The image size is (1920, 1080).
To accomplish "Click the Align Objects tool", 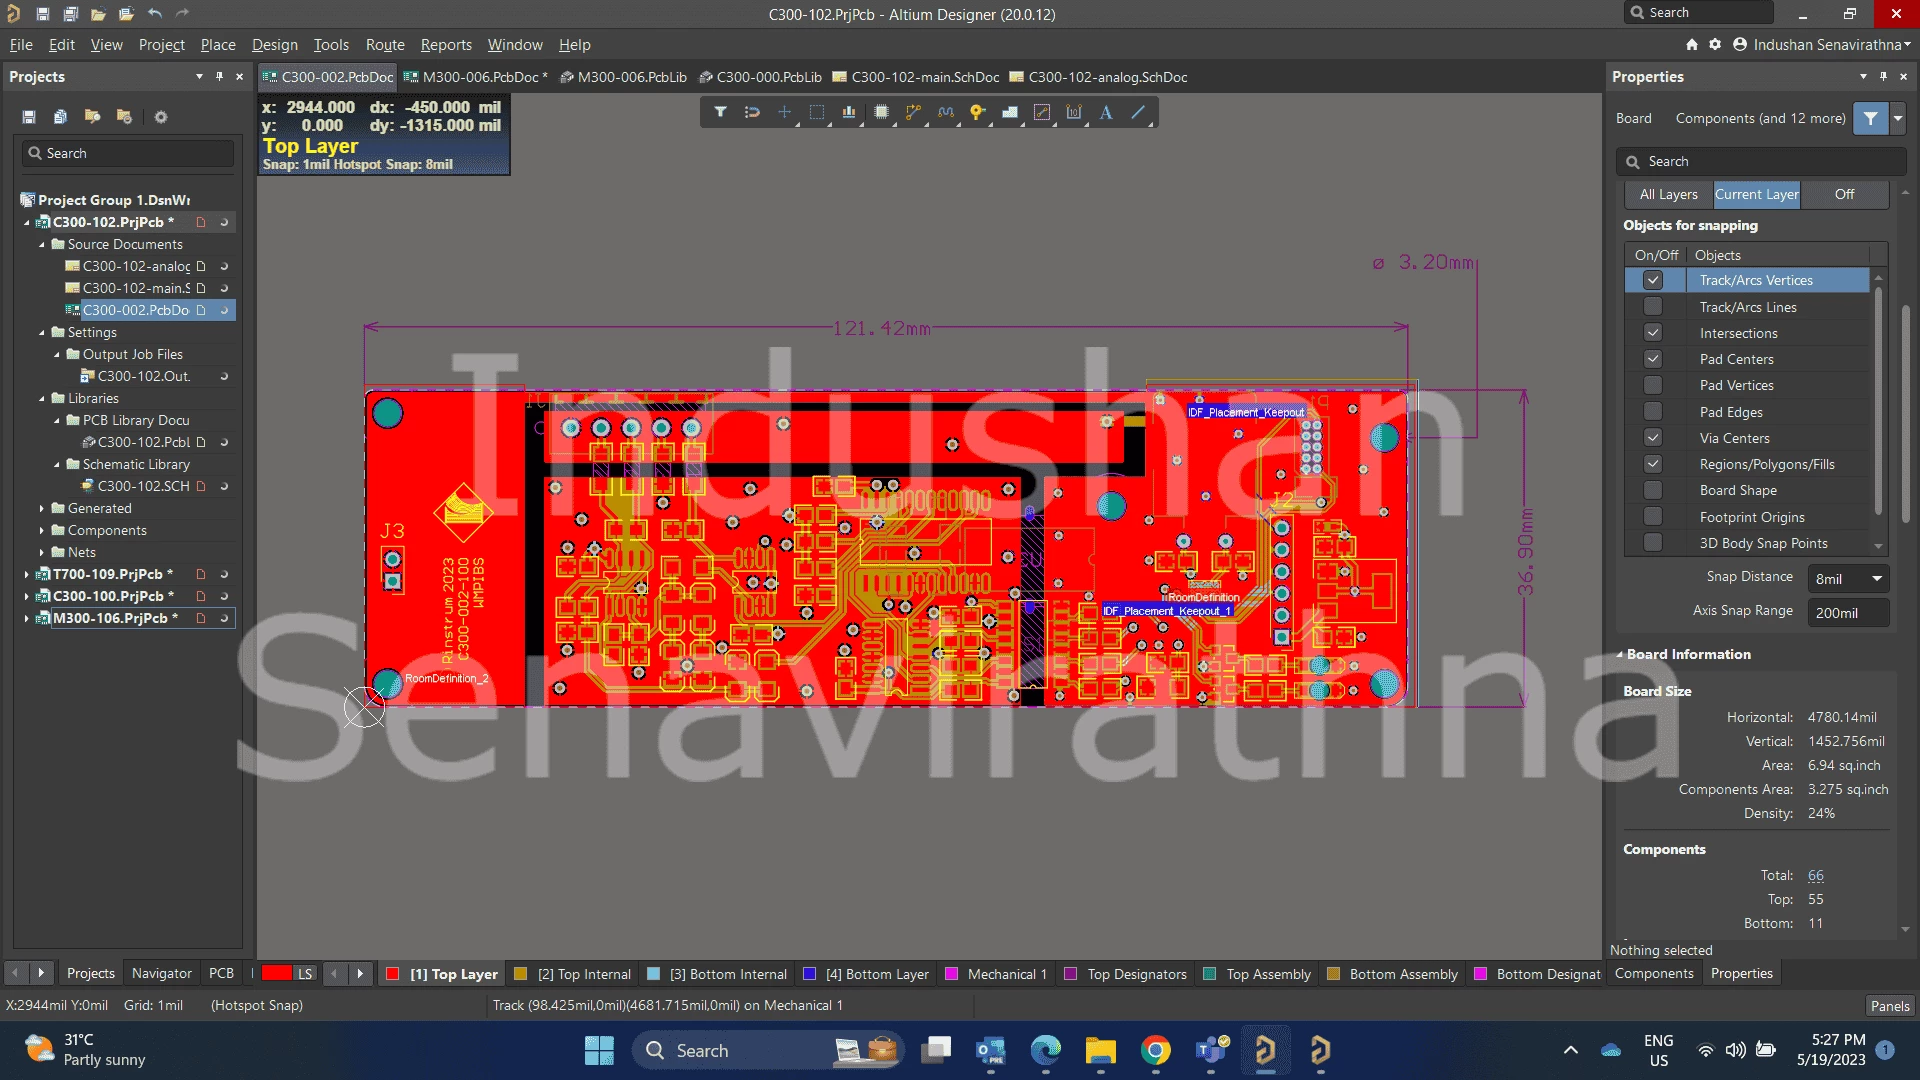I will (x=849, y=112).
